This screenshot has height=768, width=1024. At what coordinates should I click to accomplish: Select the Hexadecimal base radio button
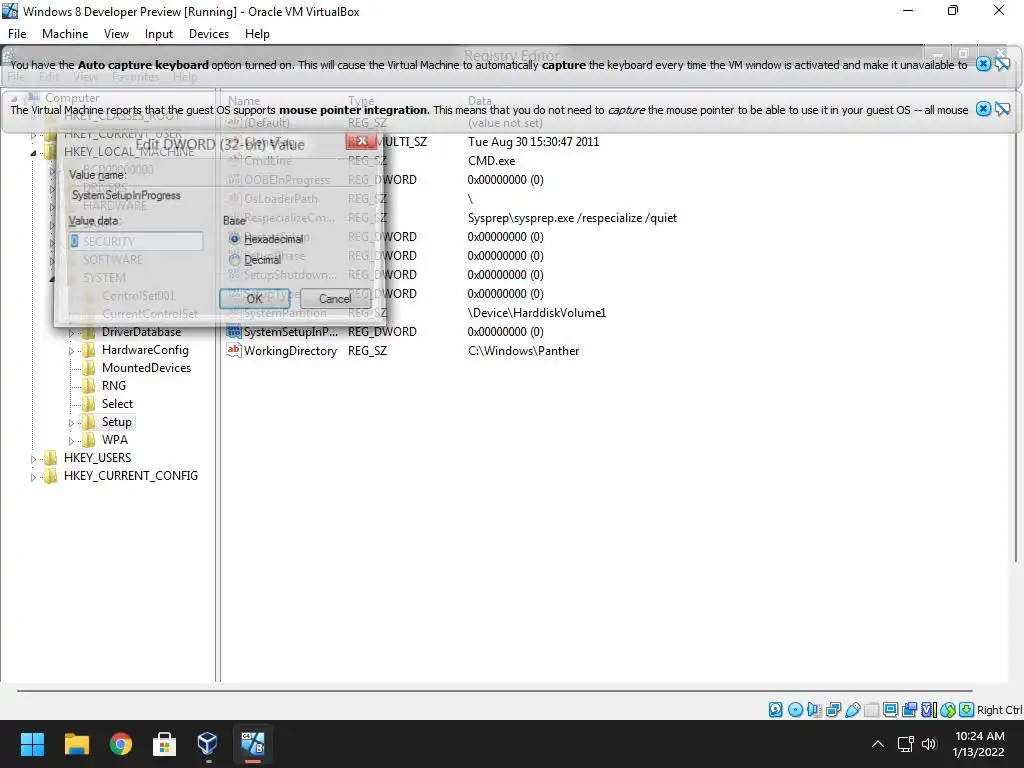(x=234, y=239)
